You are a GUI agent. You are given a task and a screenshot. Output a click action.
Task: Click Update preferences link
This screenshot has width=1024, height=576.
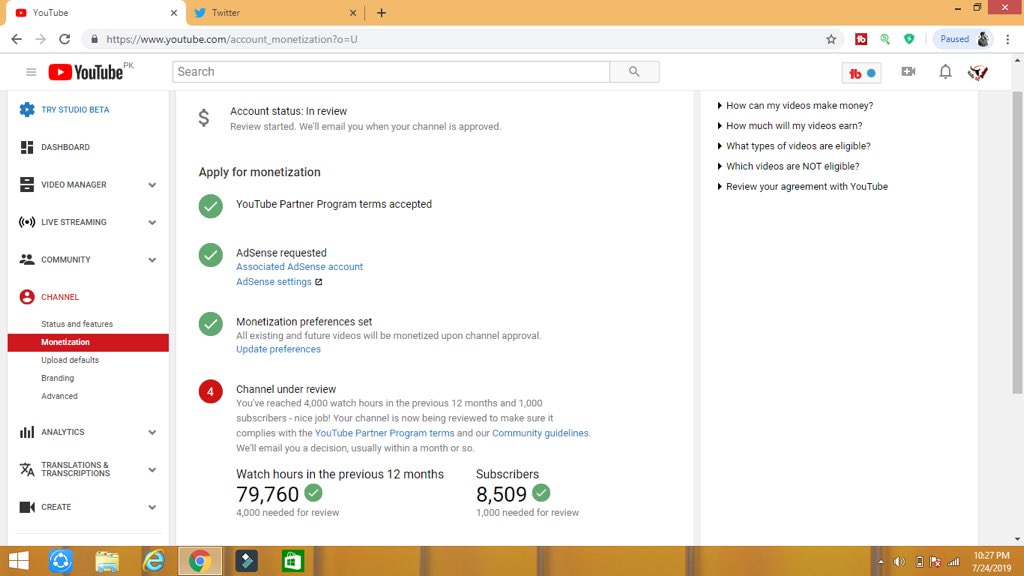coord(278,349)
